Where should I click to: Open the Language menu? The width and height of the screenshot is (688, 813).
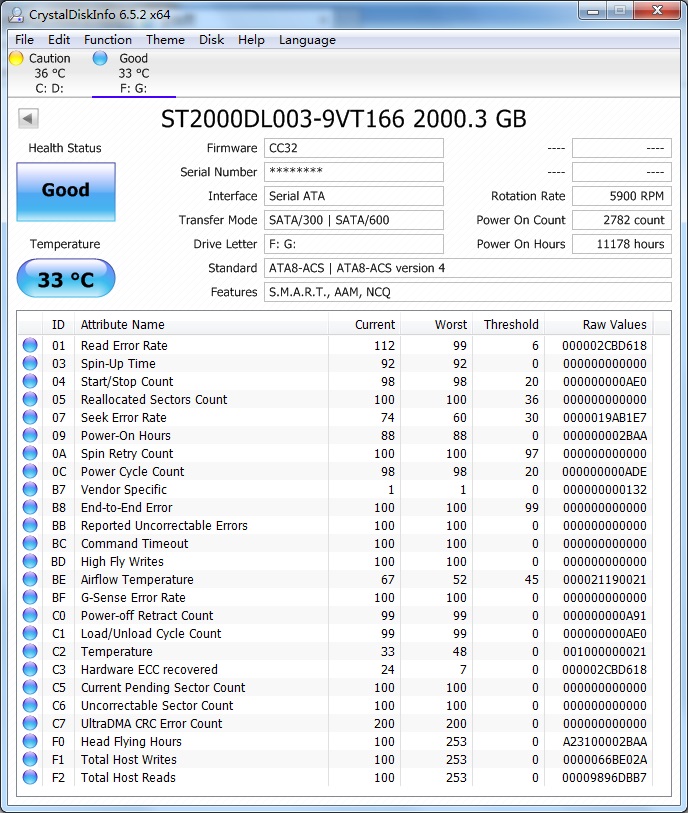coord(307,40)
